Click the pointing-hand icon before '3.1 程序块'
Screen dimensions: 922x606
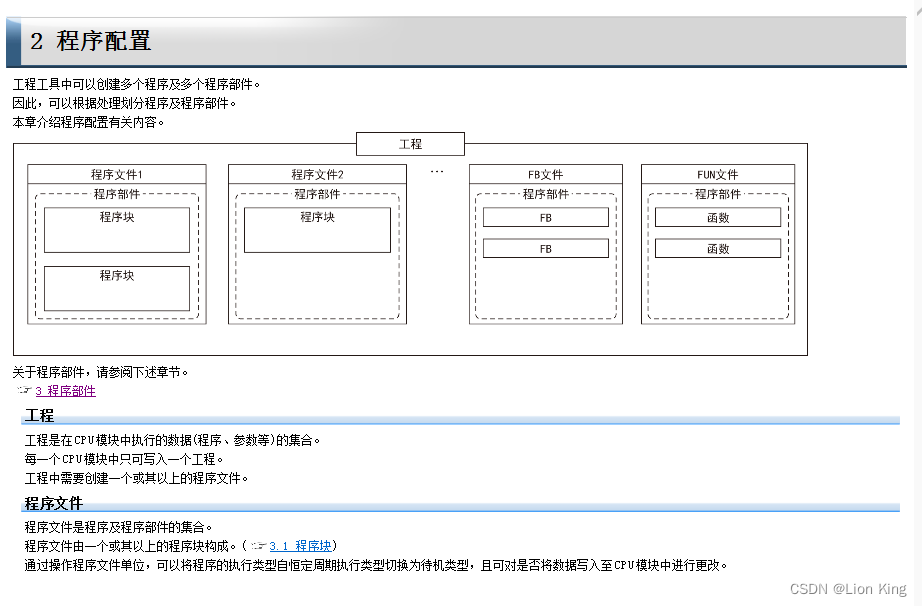coord(259,545)
